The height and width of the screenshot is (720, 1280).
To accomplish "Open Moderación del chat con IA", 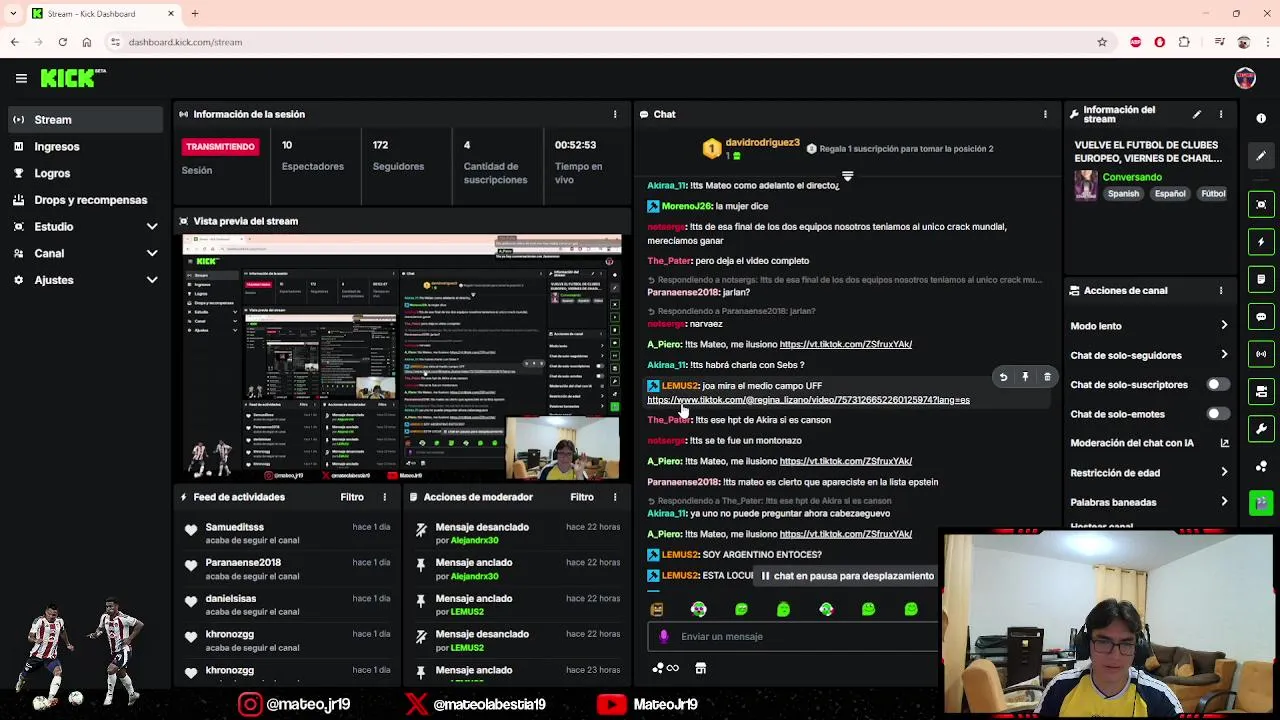I will click(x=1150, y=443).
